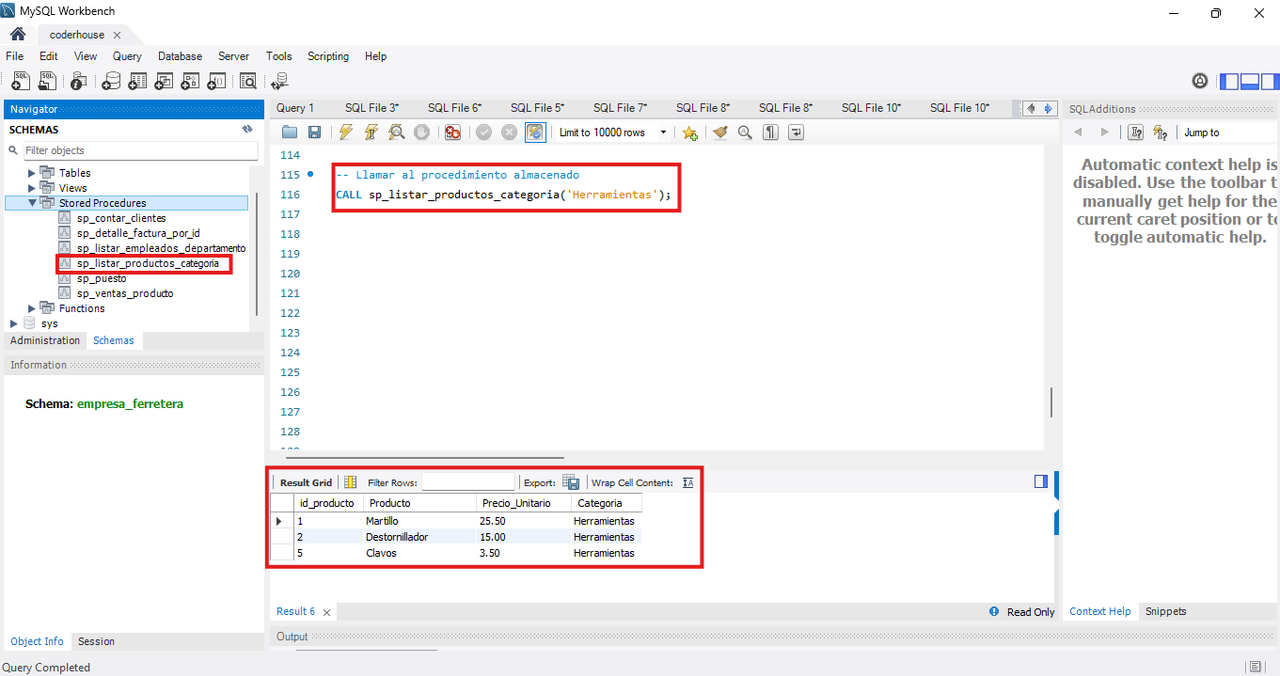Expand the Functions tree node
The height and width of the screenshot is (676, 1280).
click(32, 308)
